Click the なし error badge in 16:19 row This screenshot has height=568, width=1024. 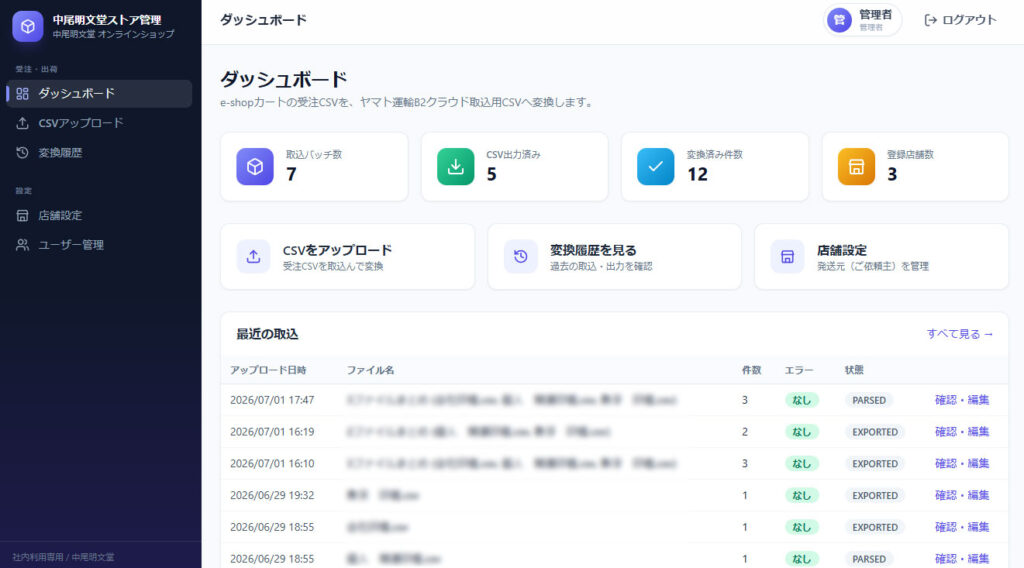tap(801, 432)
